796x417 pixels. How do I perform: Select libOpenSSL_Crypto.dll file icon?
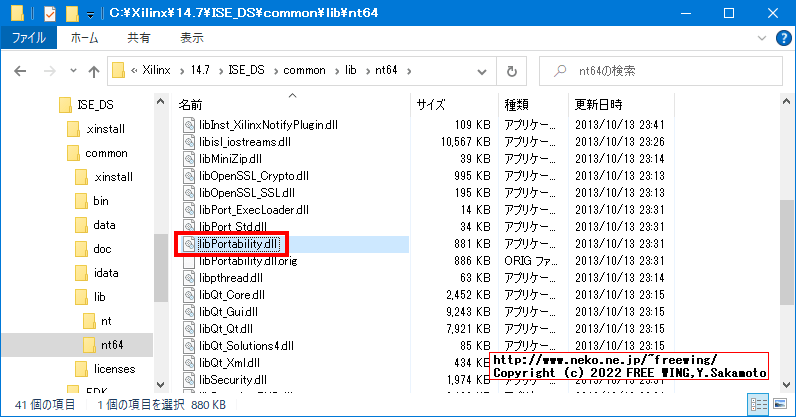coord(189,176)
